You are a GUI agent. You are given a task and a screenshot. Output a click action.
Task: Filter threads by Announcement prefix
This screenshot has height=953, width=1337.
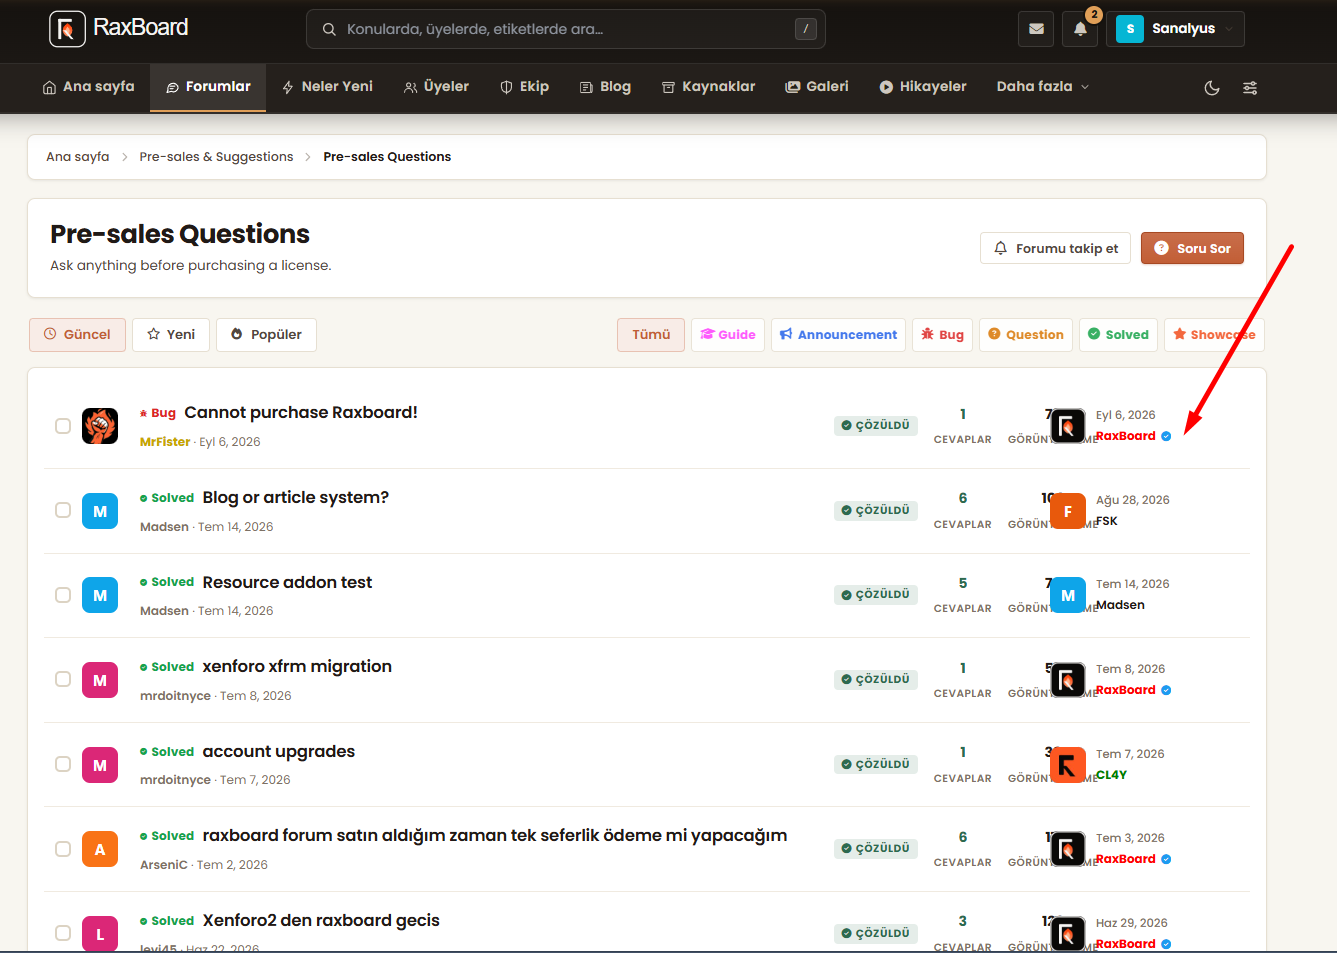click(x=839, y=335)
